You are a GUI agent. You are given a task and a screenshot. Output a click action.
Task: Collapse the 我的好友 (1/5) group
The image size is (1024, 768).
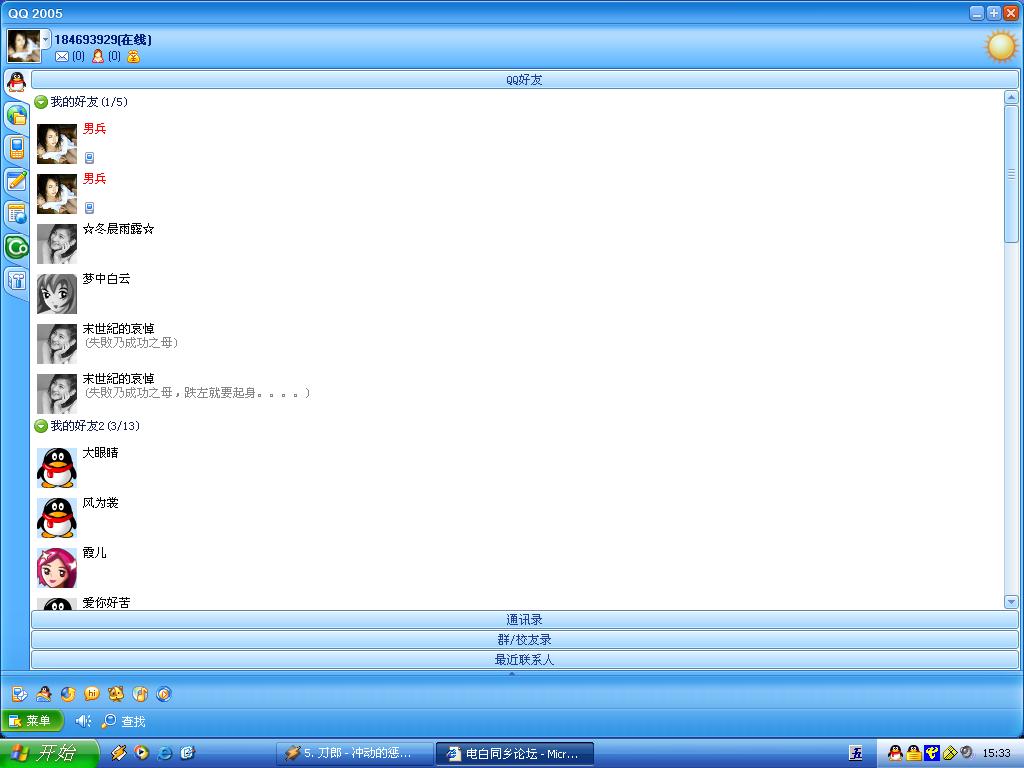pos(41,102)
